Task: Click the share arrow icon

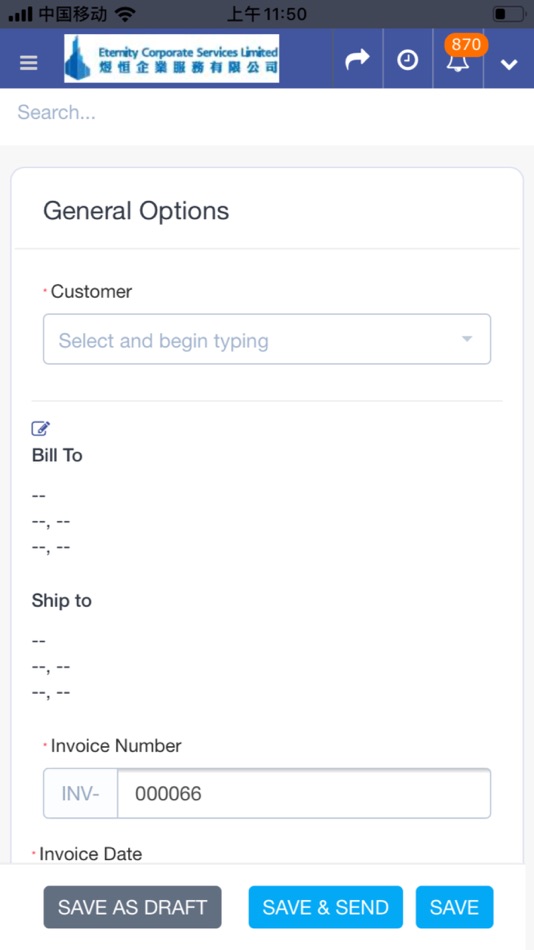Action: coord(357,59)
